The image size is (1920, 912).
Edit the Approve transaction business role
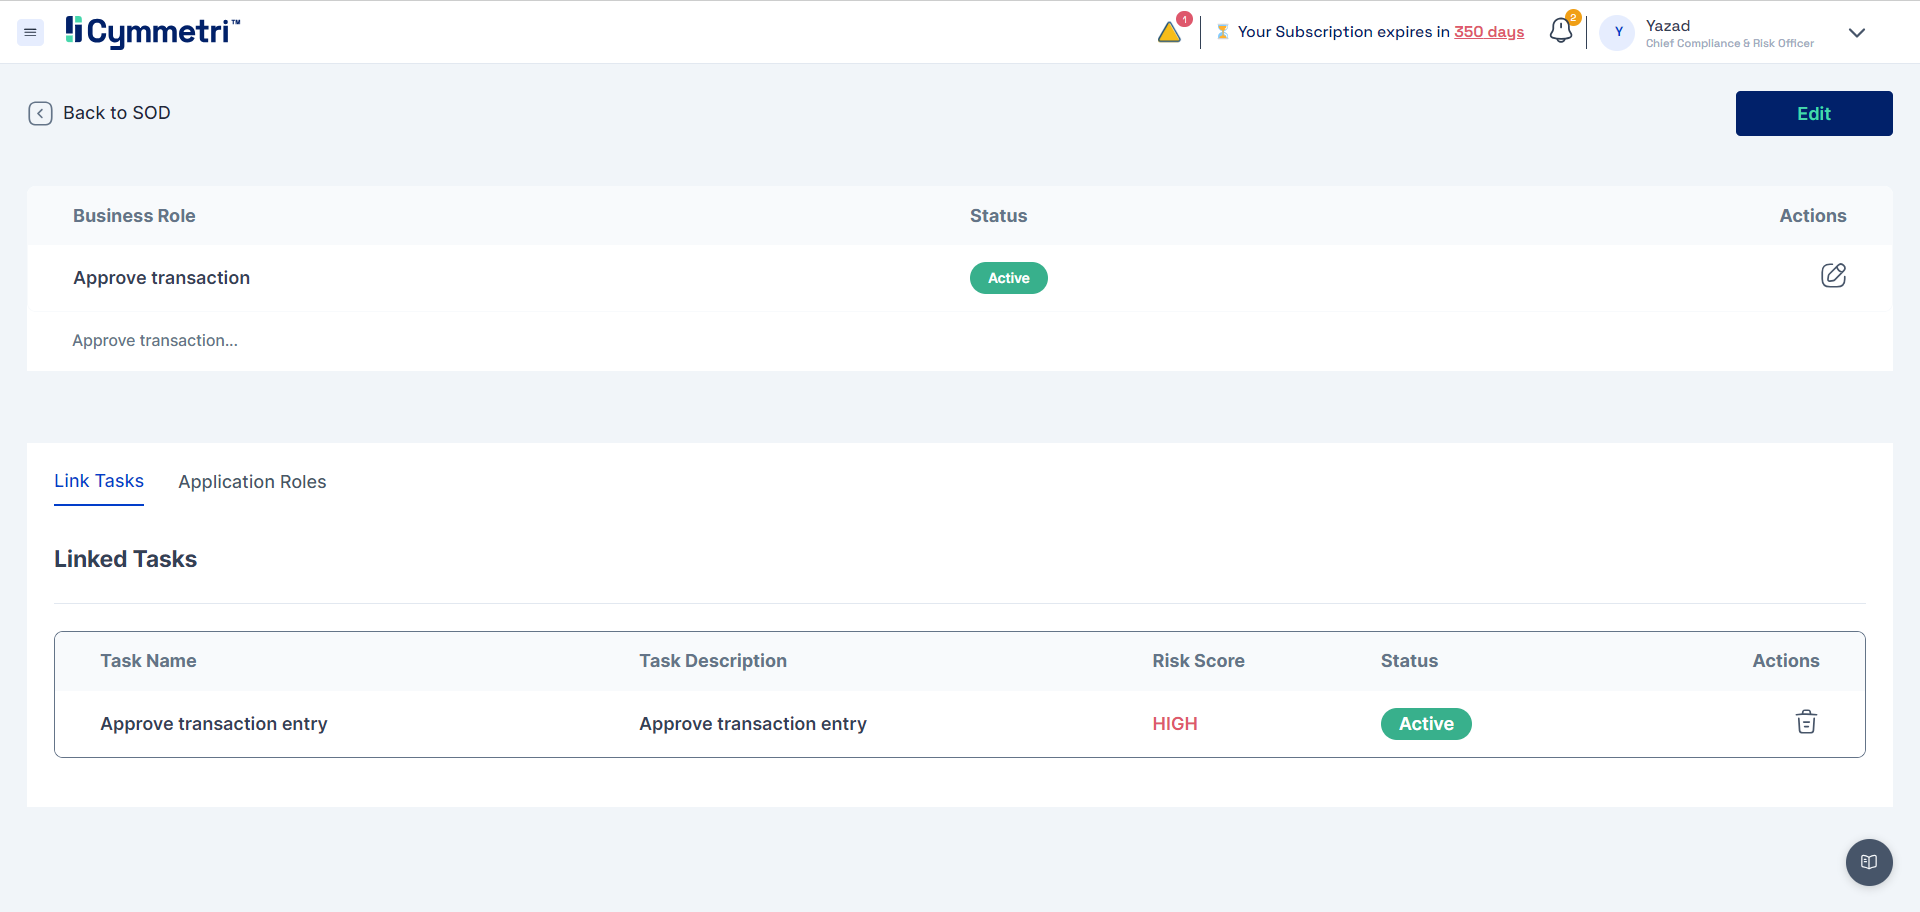pos(1832,276)
